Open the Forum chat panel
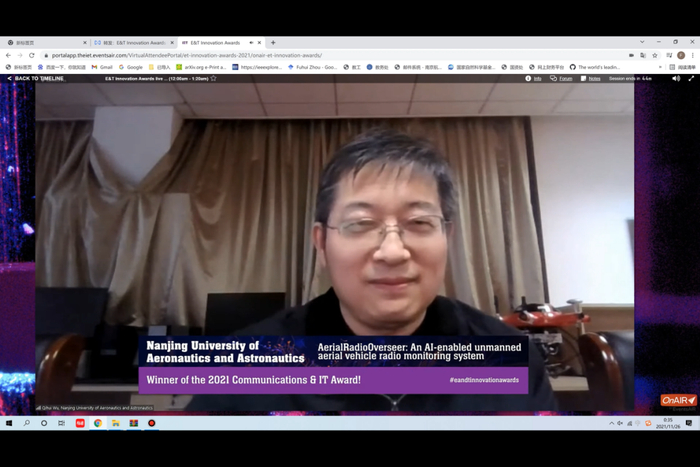Image resolution: width=700 pixels, height=467 pixels. tap(561, 79)
